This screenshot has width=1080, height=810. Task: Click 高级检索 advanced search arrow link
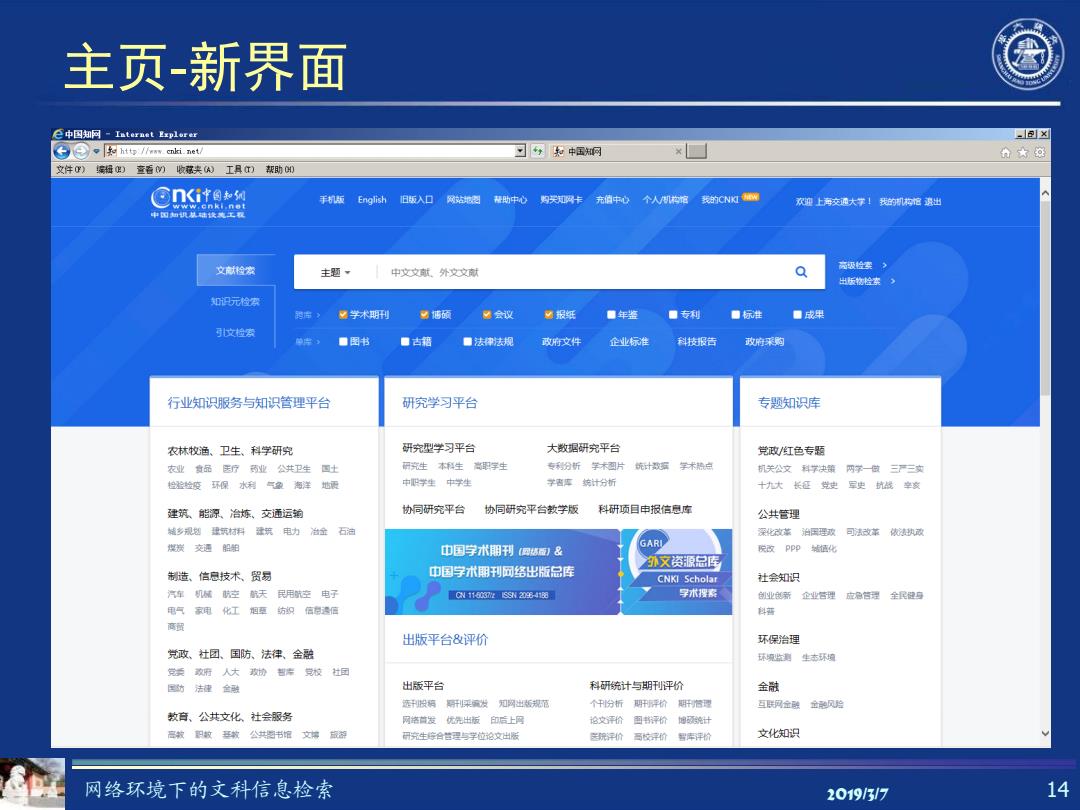pyautogui.click(x=862, y=265)
